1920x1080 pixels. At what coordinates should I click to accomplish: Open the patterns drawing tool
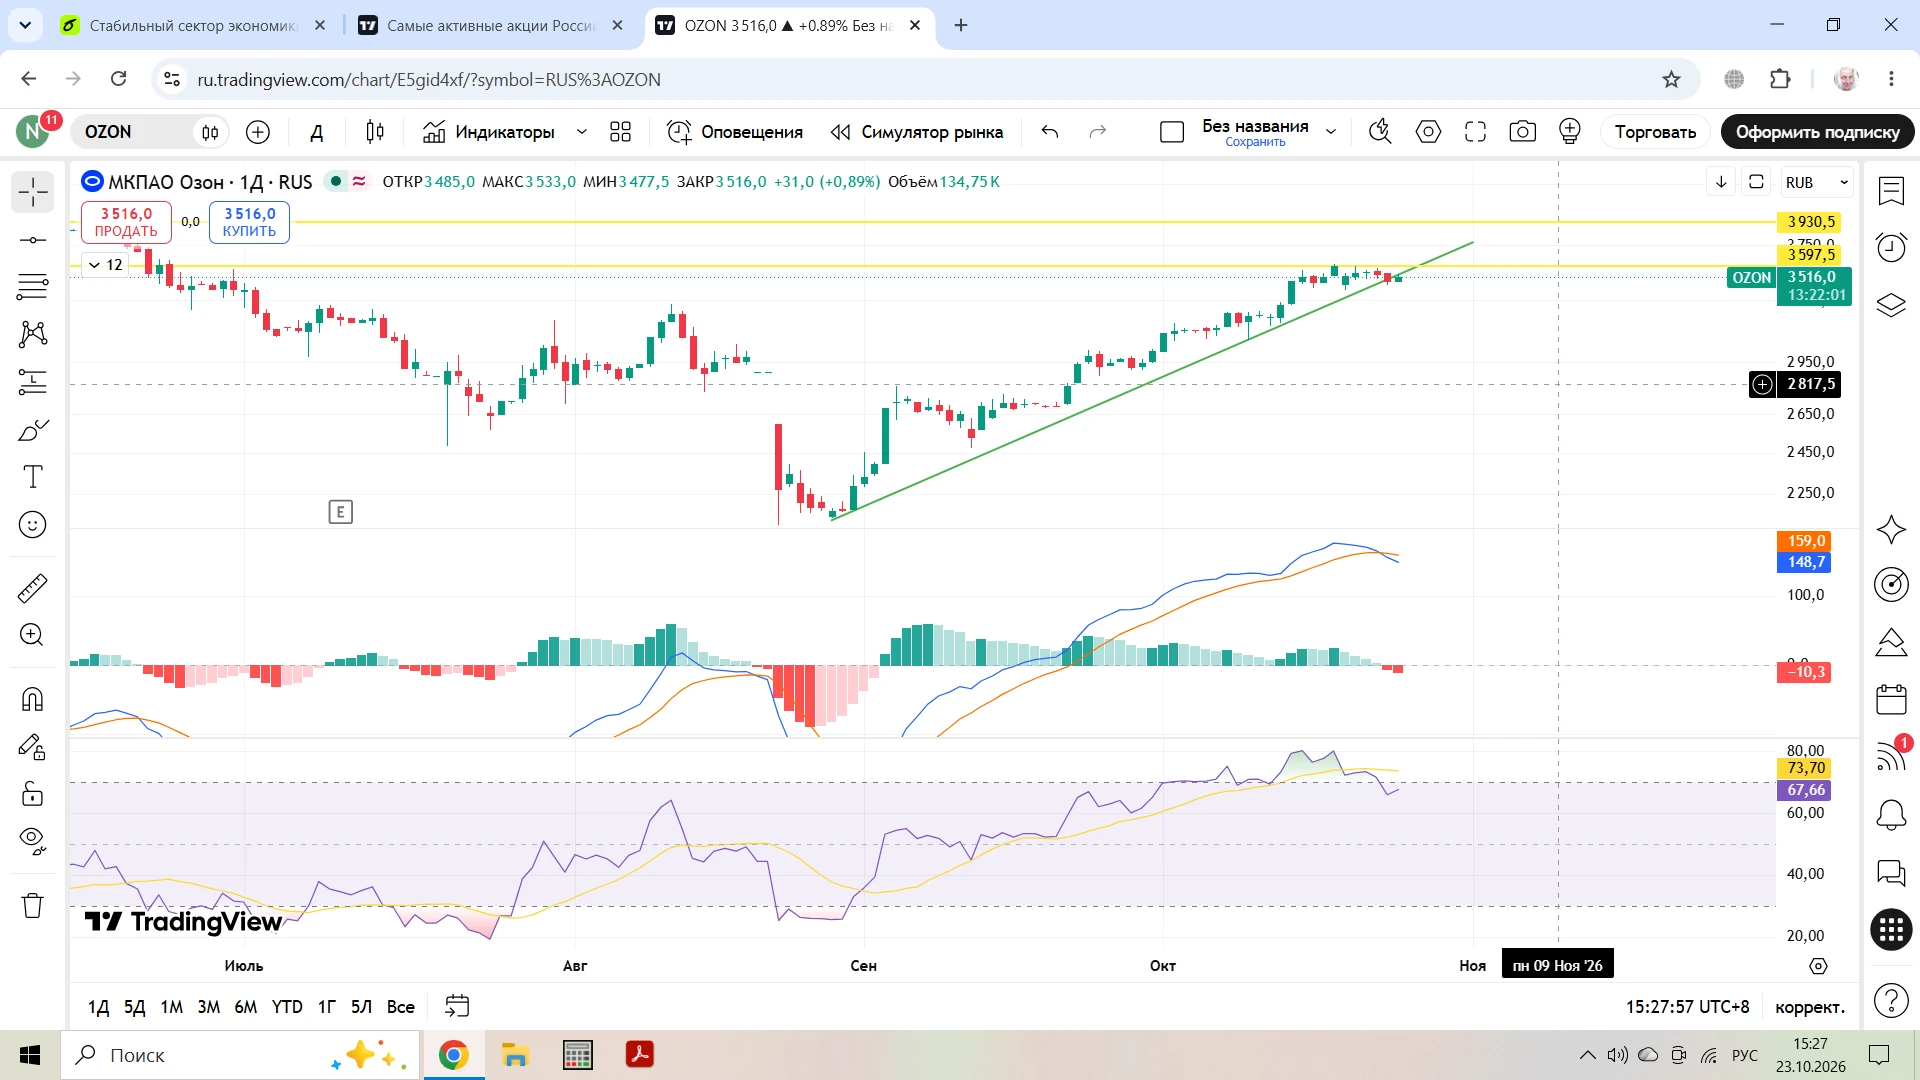33,334
